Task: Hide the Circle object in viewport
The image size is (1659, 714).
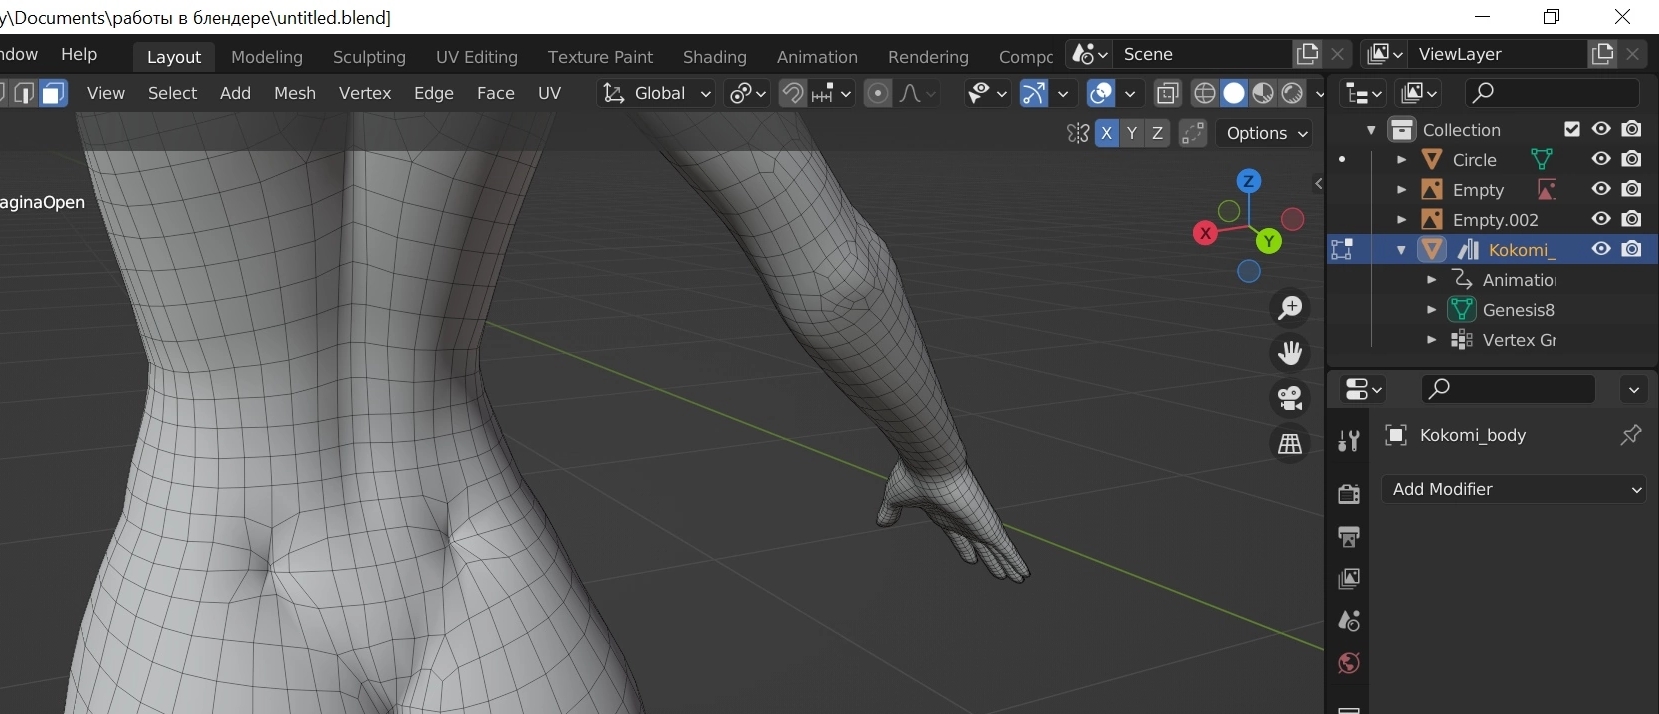Action: (1601, 159)
